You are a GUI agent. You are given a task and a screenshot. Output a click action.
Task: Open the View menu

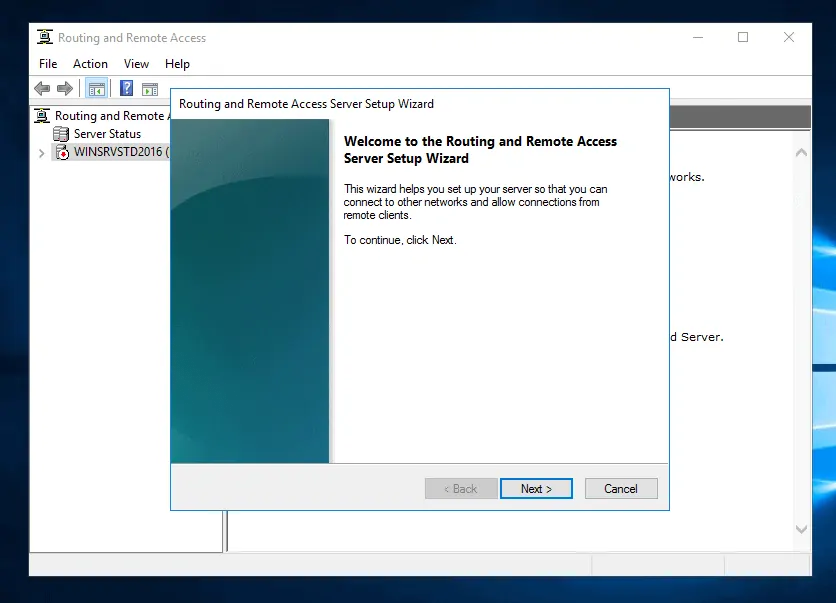pos(136,64)
